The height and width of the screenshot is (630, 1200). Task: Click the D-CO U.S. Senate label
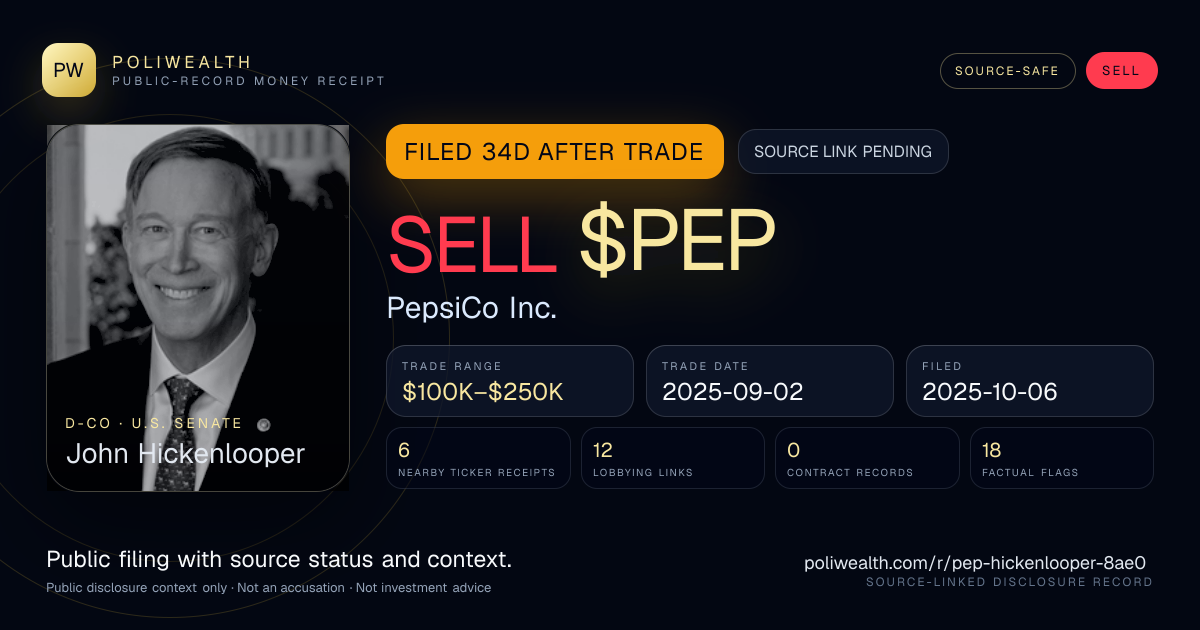tap(154, 424)
